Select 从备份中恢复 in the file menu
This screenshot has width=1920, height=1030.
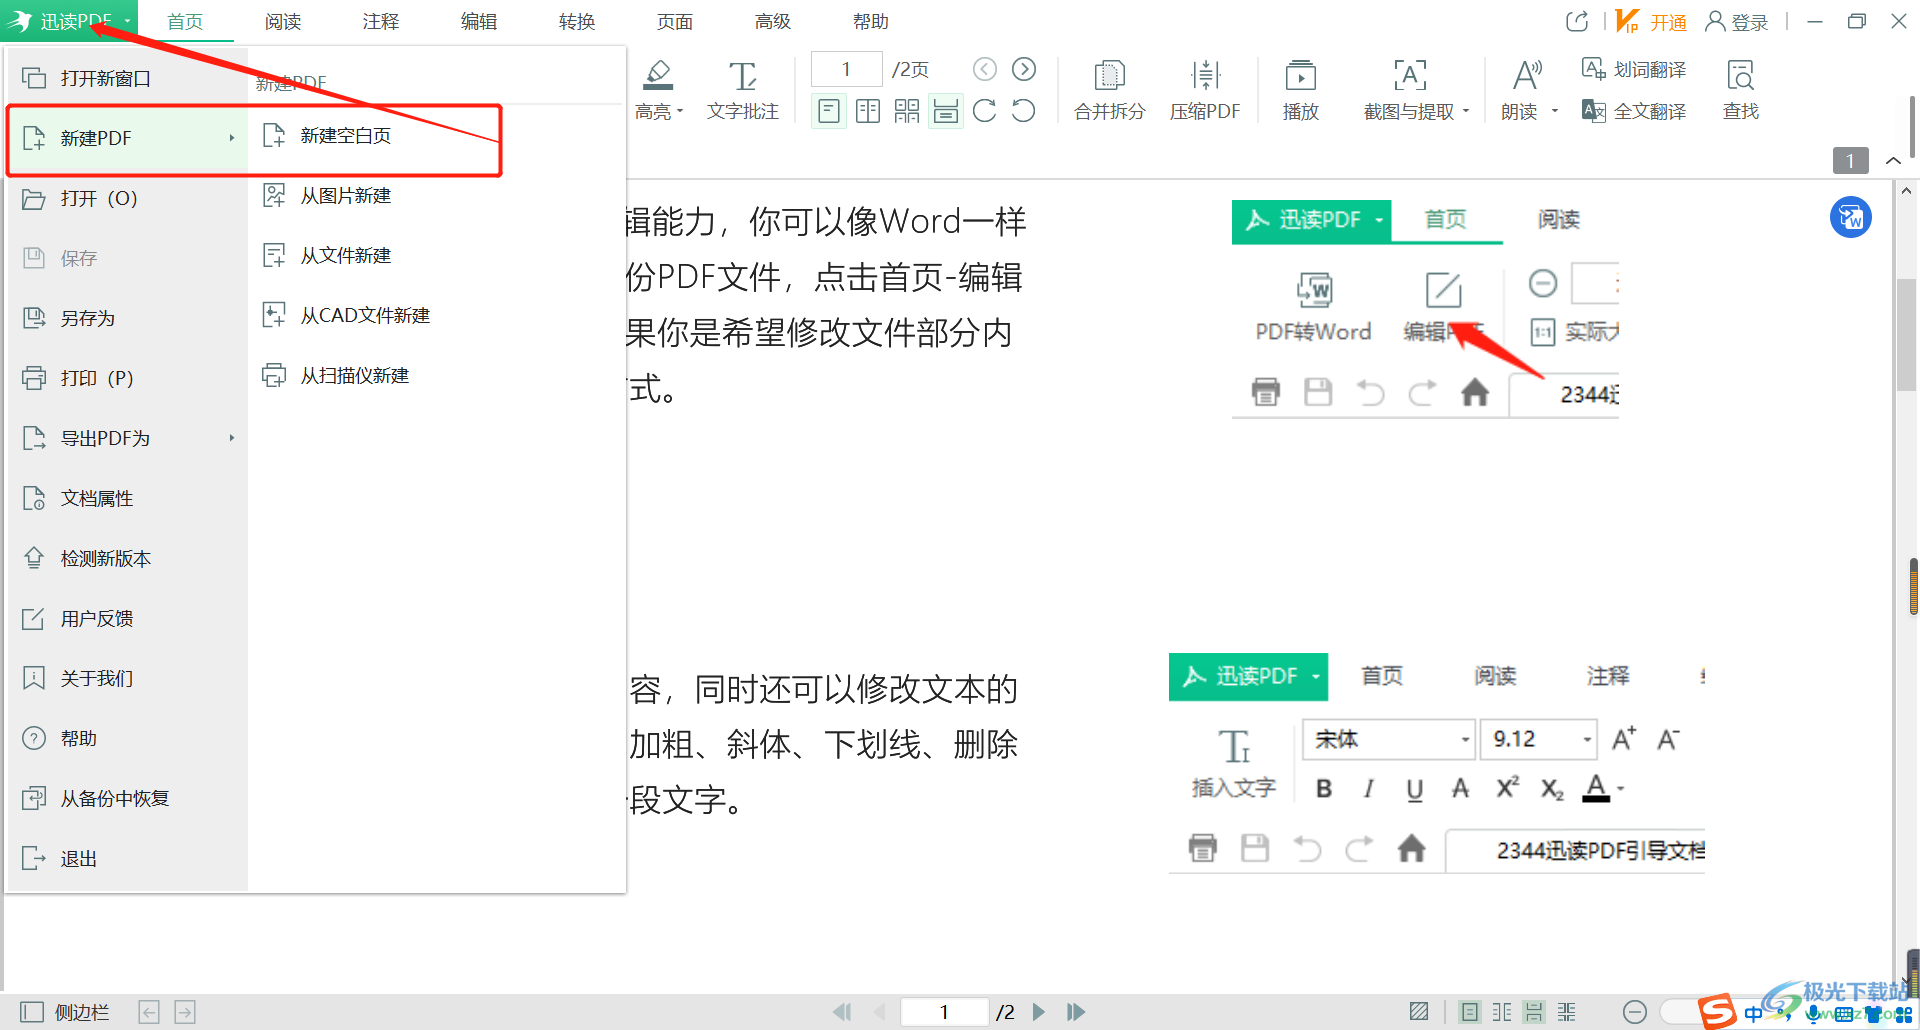pos(127,798)
